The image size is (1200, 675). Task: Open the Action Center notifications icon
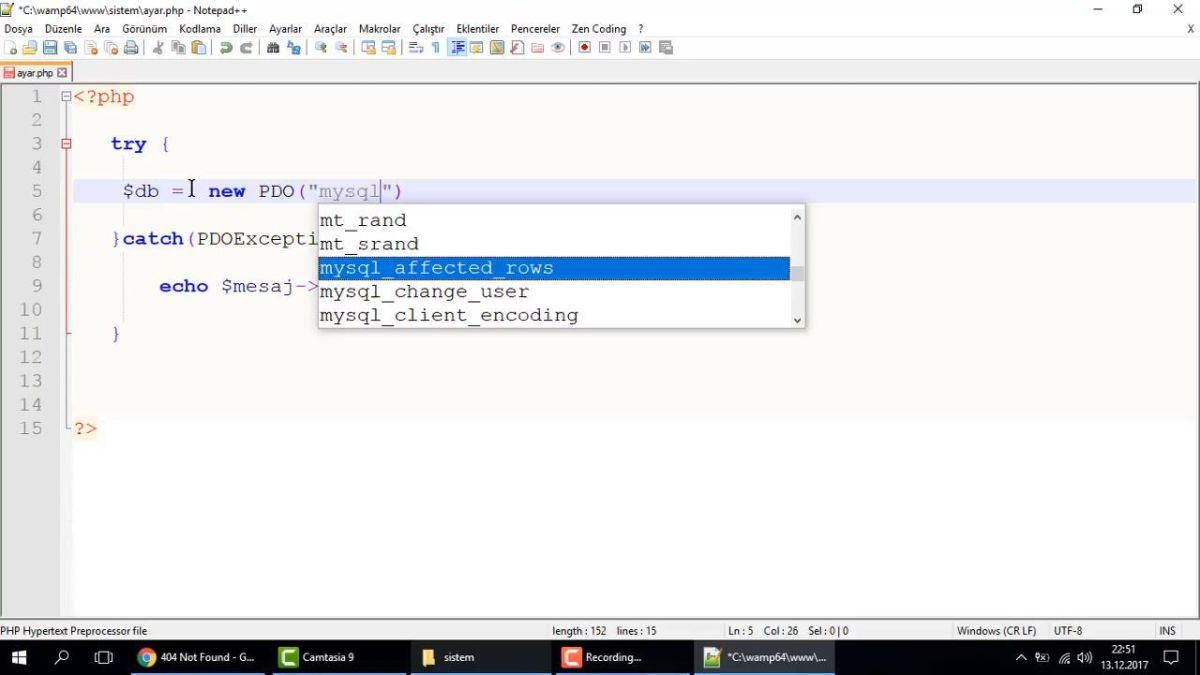[1171, 658]
